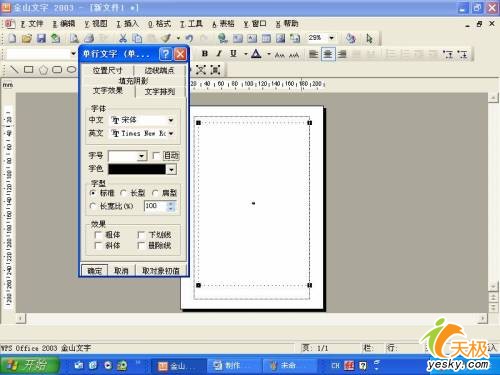Image resolution: width=500 pixels, height=375 pixels.
Task: Click the Format Painter brush icon
Action: (x=166, y=38)
